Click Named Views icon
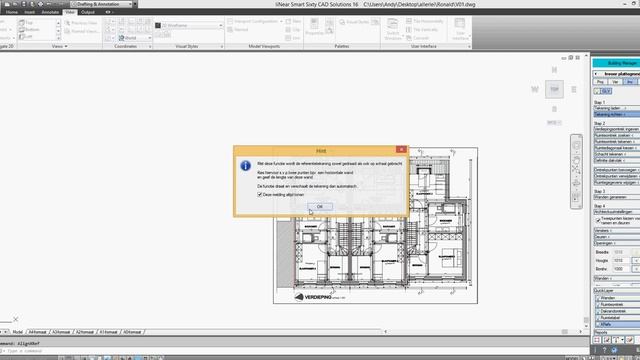Viewport: 640px width, 360px height. coord(67,31)
